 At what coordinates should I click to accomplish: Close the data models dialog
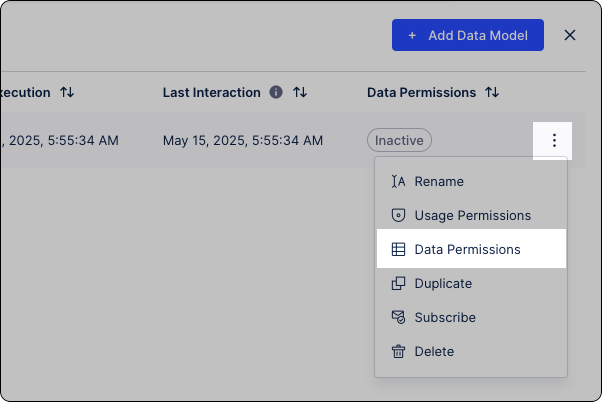click(570, 35)
